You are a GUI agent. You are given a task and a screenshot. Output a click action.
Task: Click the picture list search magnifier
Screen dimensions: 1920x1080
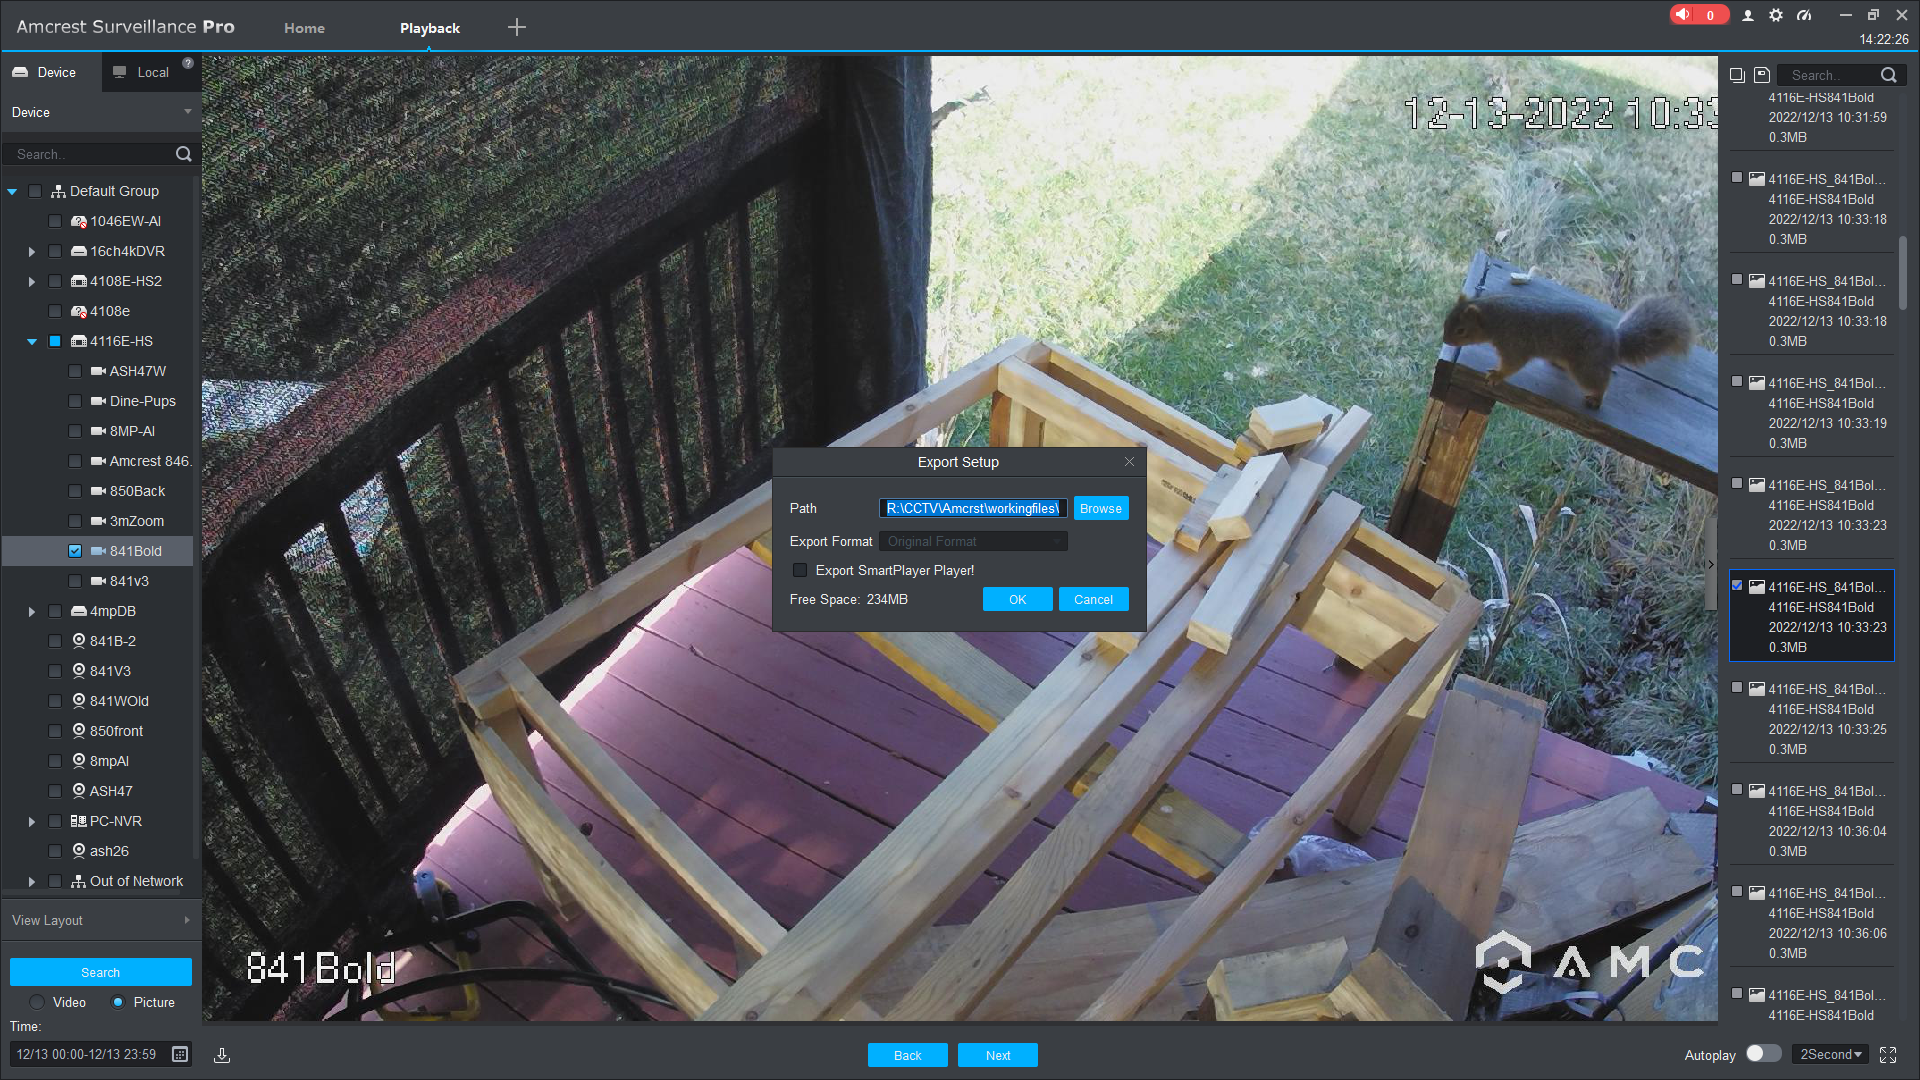point(1889,75)
